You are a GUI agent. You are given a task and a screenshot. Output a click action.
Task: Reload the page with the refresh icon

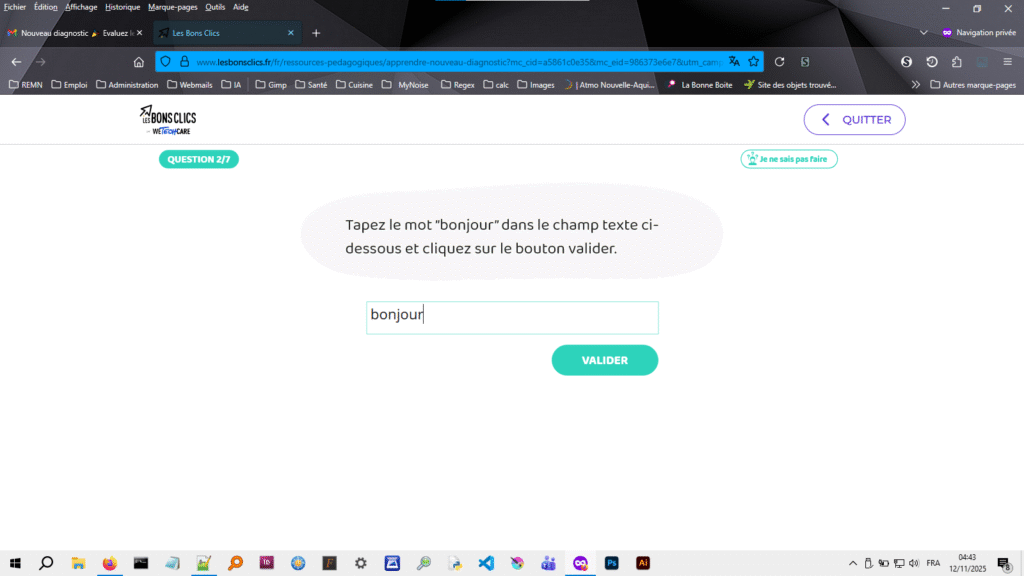(779, 61)
